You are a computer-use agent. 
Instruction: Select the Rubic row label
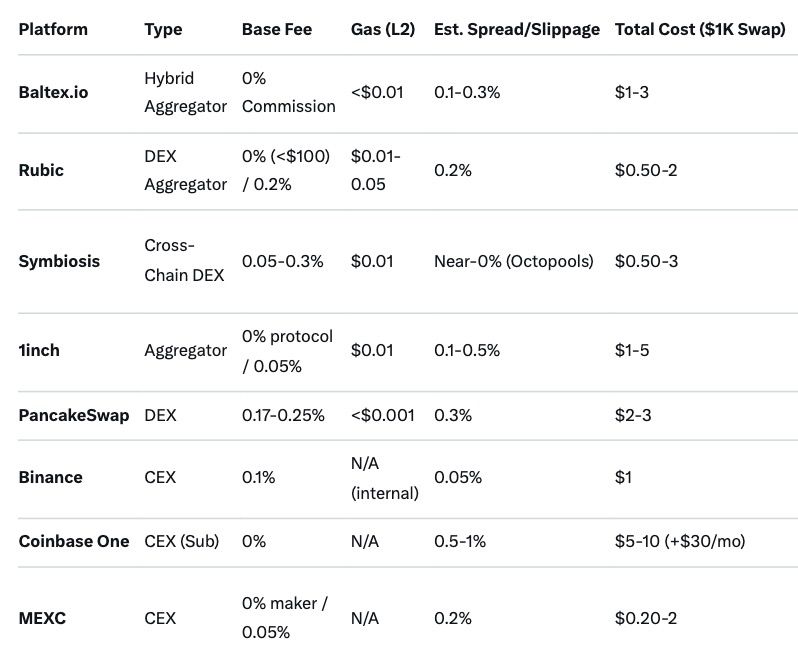[41, 170]
